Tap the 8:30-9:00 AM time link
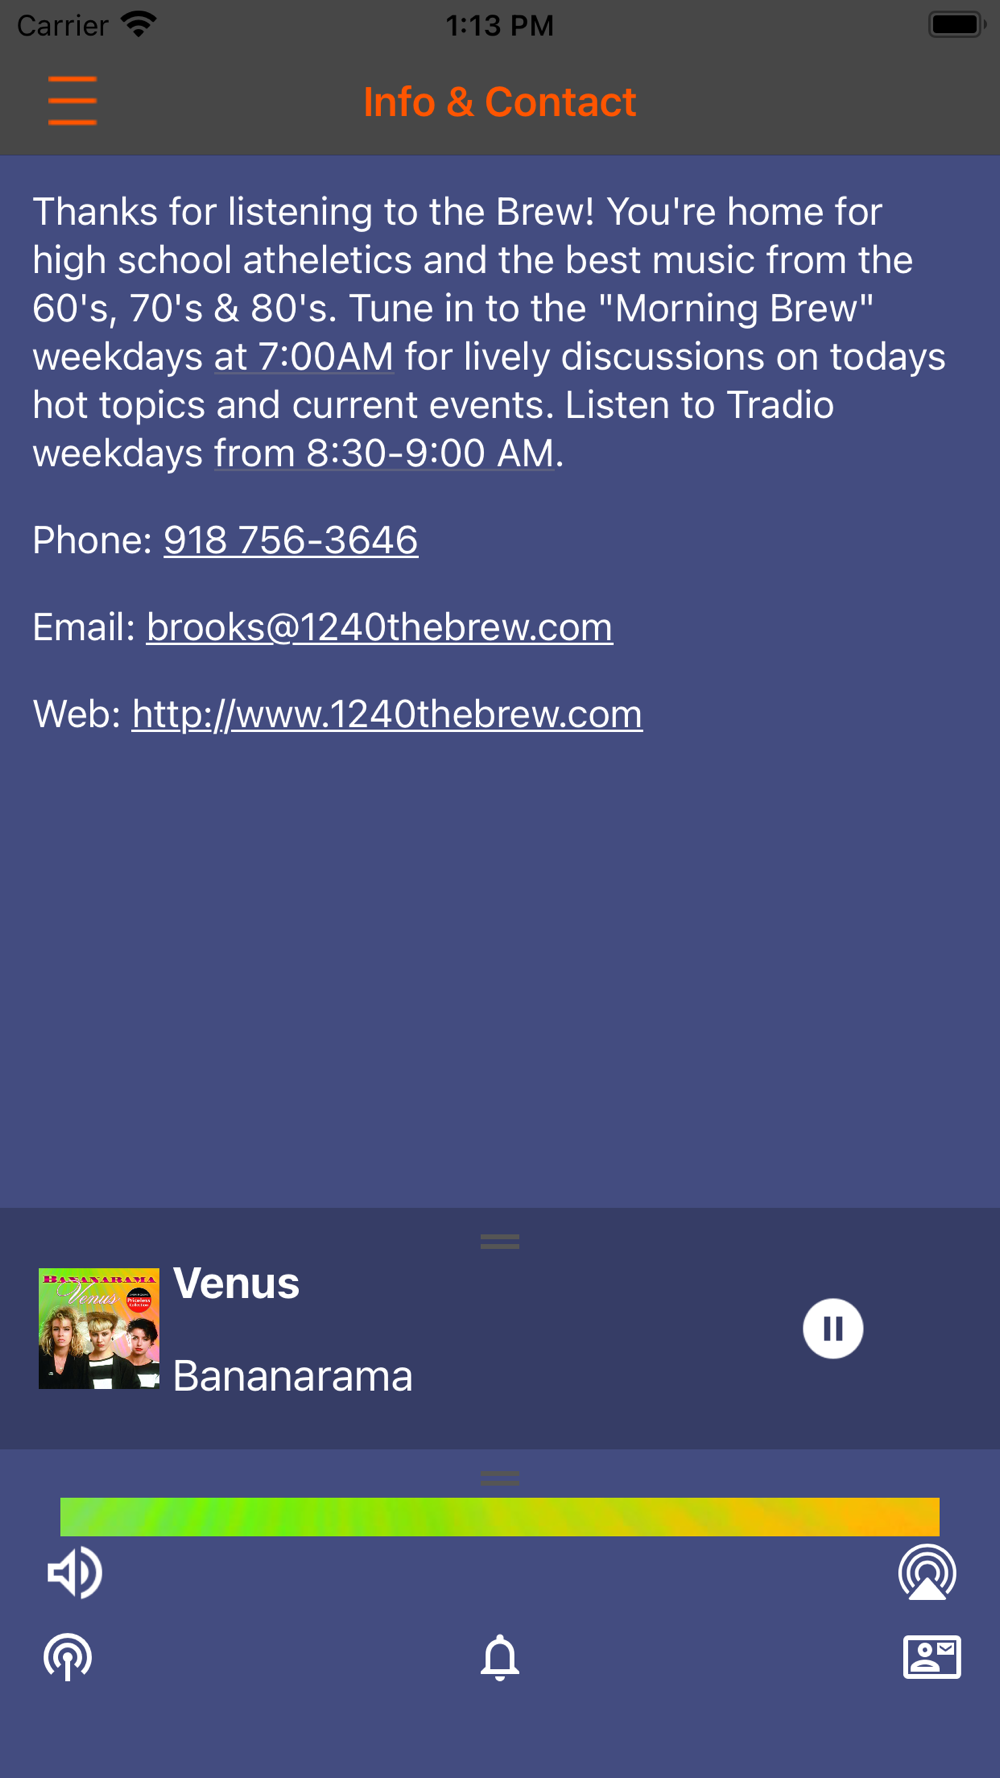The height and width of the screenshot is (1778, 1000). tap(384, 453)
